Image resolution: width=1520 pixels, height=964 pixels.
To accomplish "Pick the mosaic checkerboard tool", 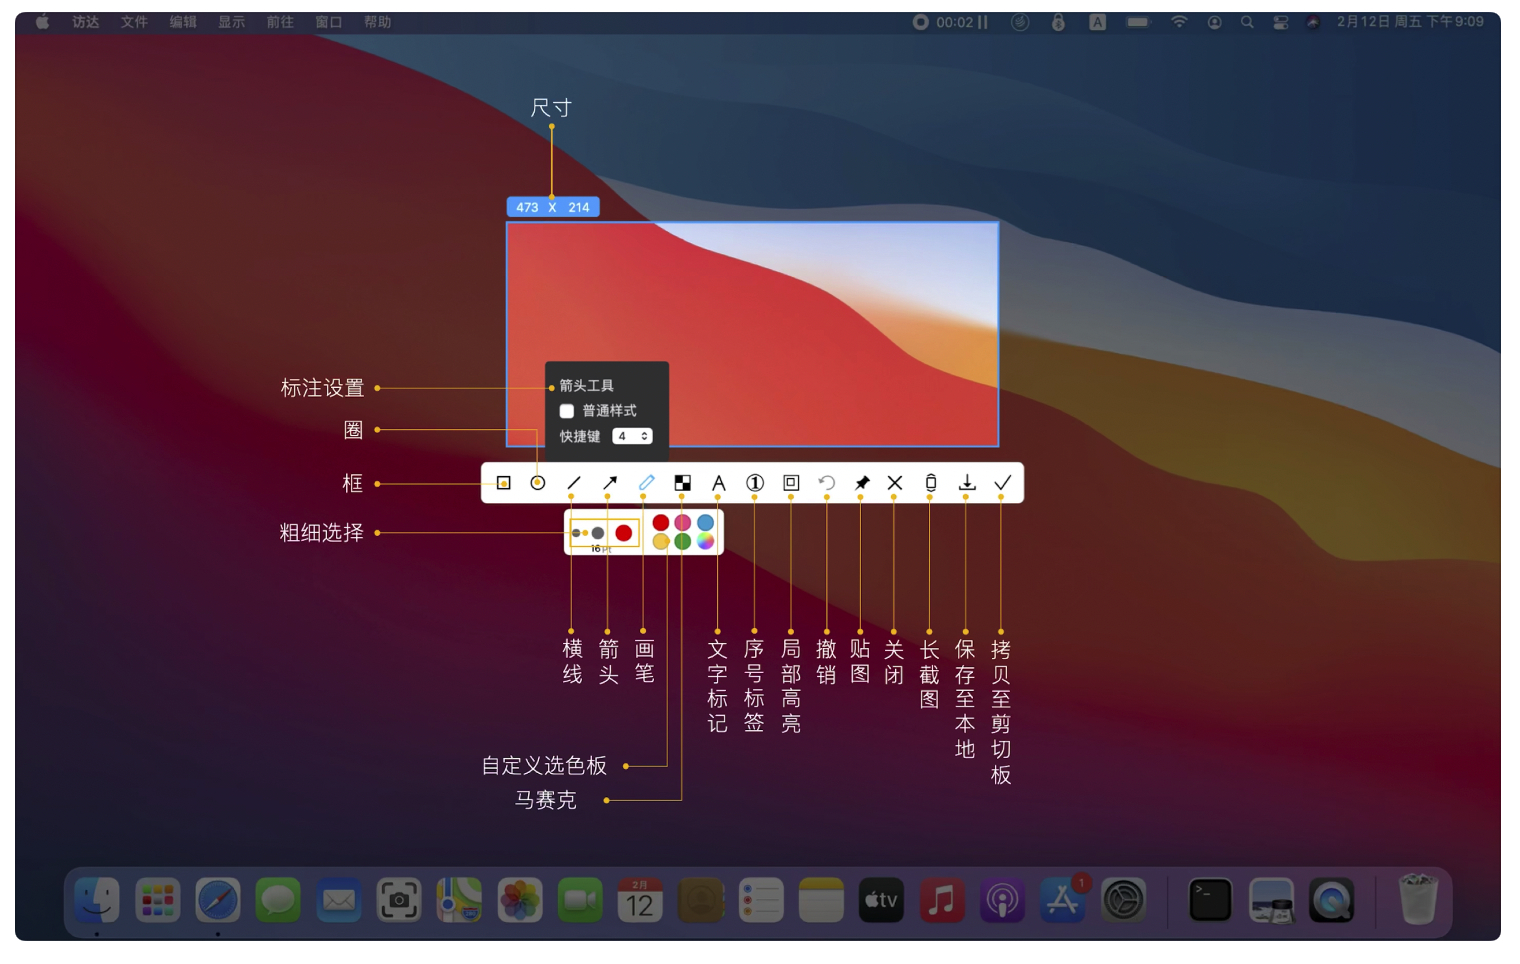I will pyautogui.click(x=682, y=483).
